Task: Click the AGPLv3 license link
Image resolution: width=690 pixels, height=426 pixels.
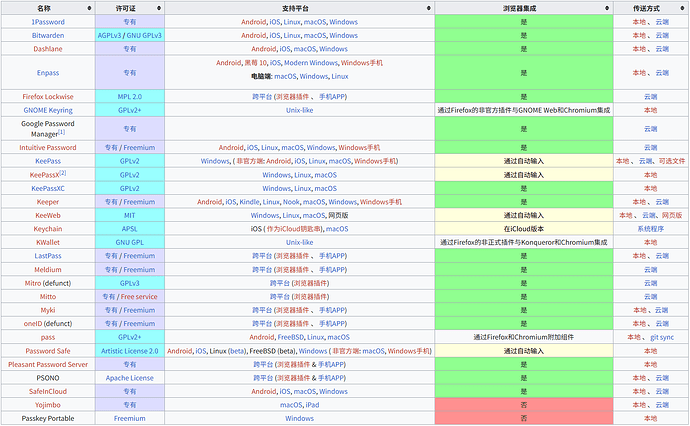Action: click(109, 36)
